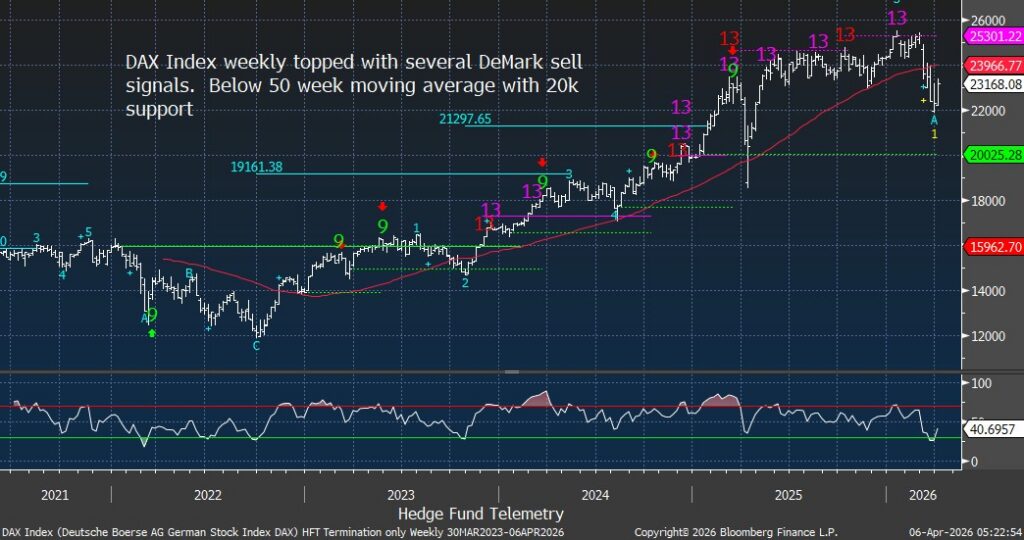1024x540 pixels.
Task: Select the red down arrow above early 2023 bars
Action: [382, 206]
